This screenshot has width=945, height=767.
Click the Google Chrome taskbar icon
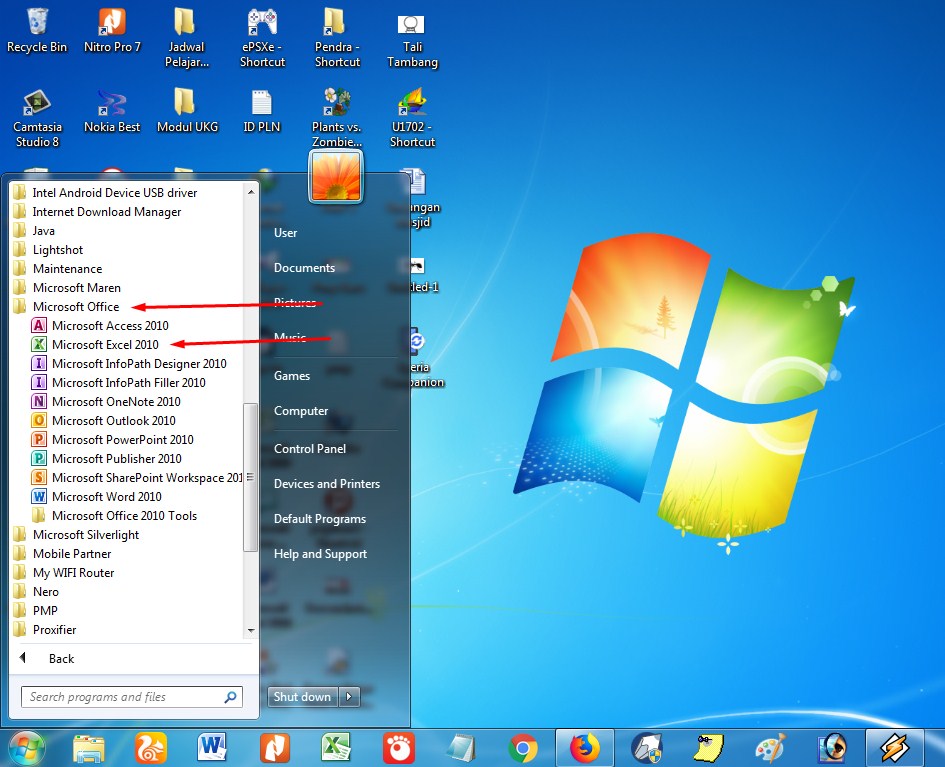(x=522, y=747)
